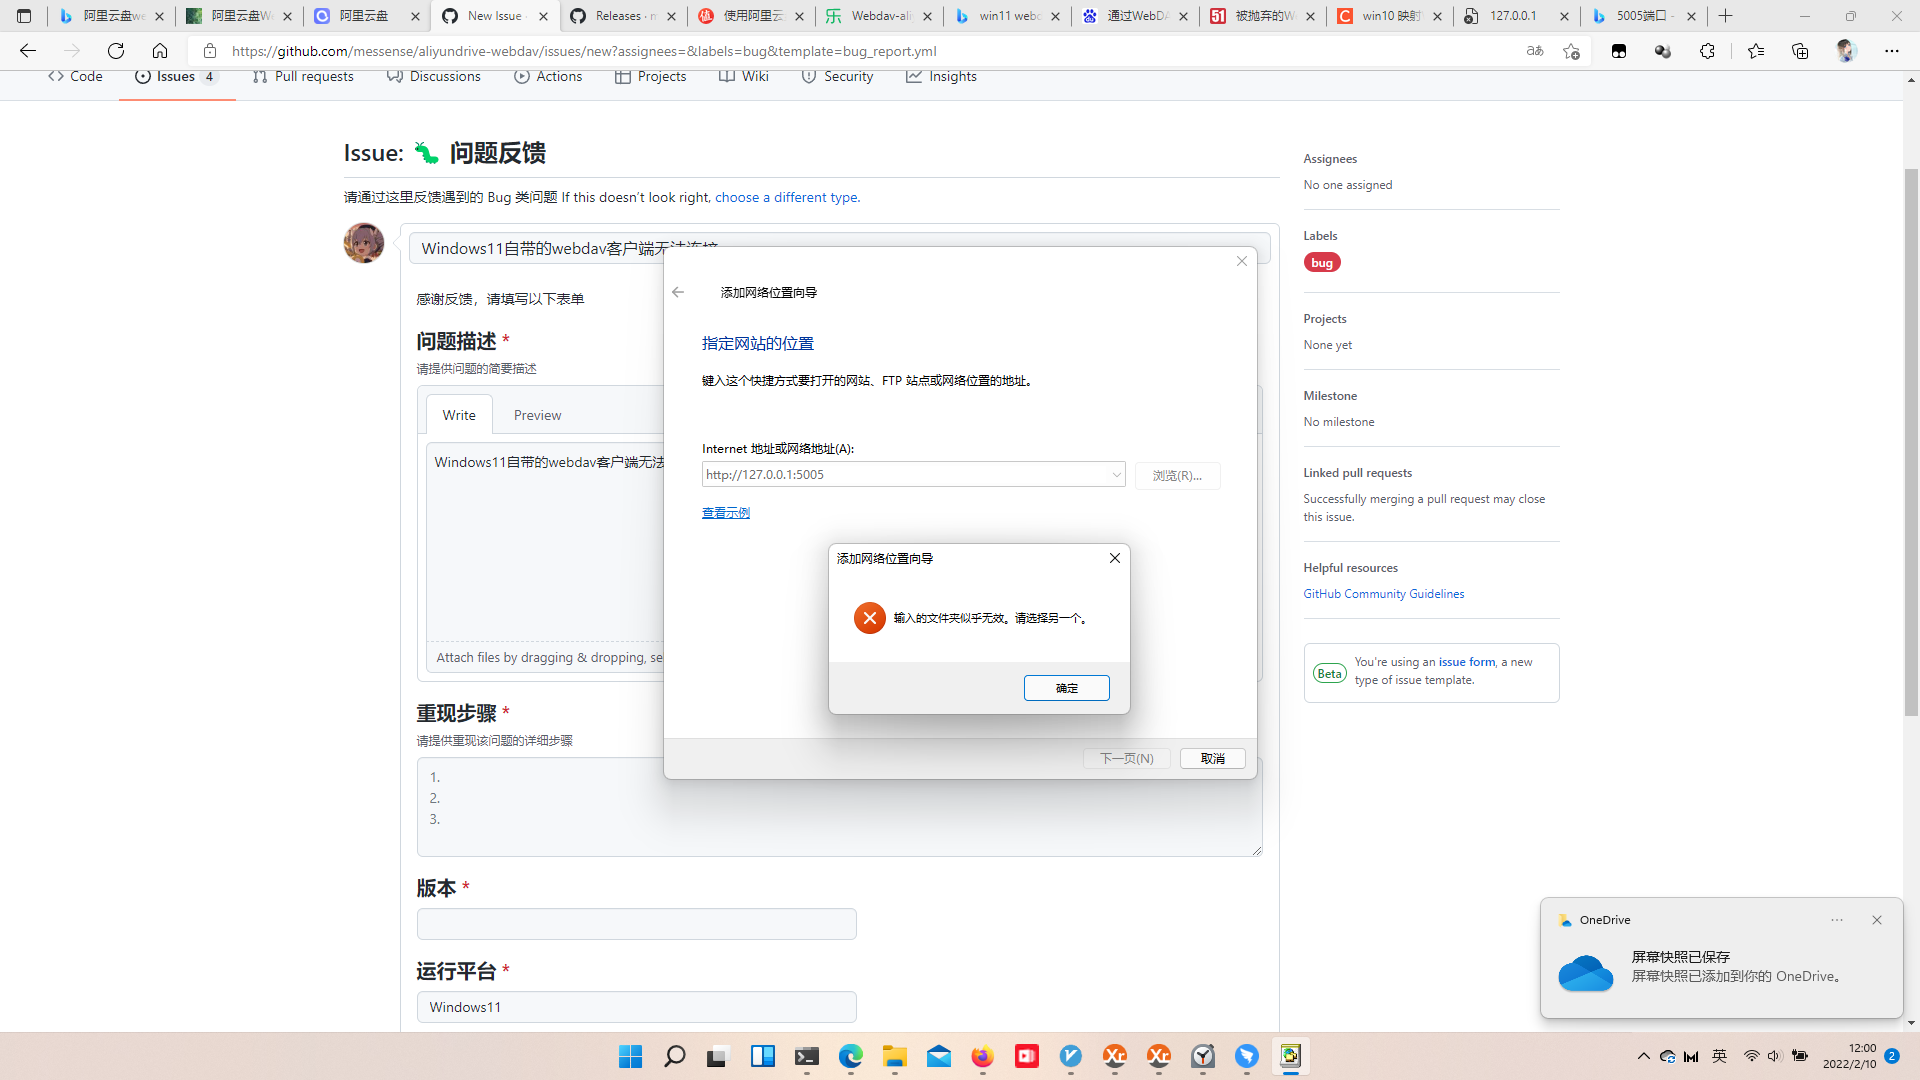Open the read aloud feature in address bar
The height and width of the screenshot is (1080, 1920).
1533,51
